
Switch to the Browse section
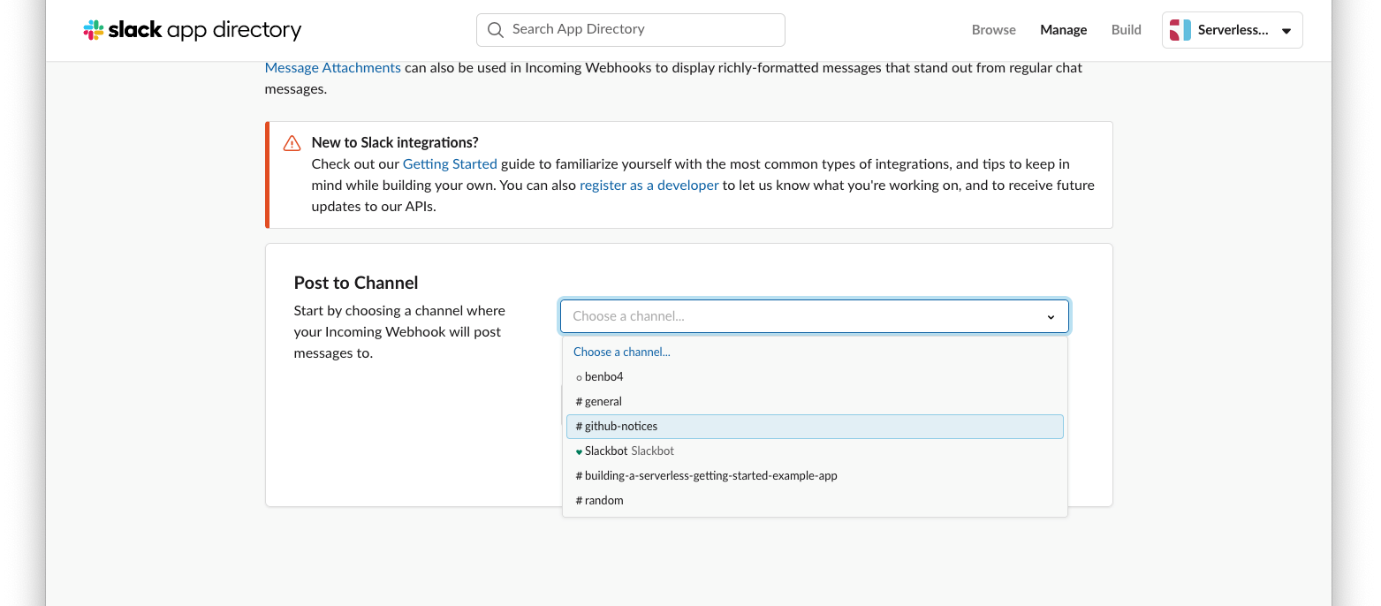pos(993,30)
